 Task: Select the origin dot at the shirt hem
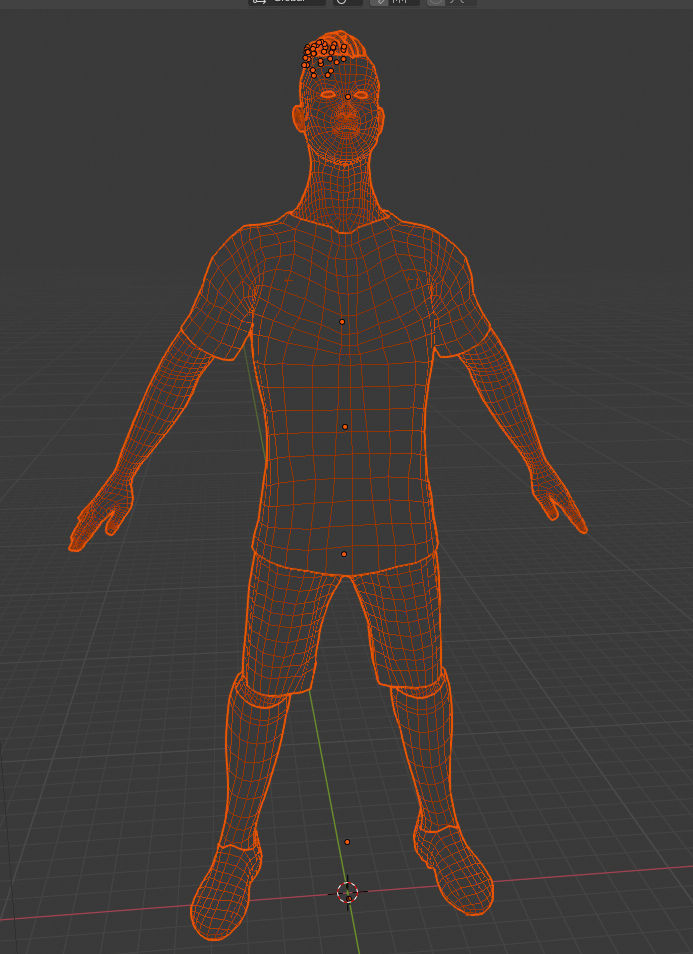click(x=344, y=554)
